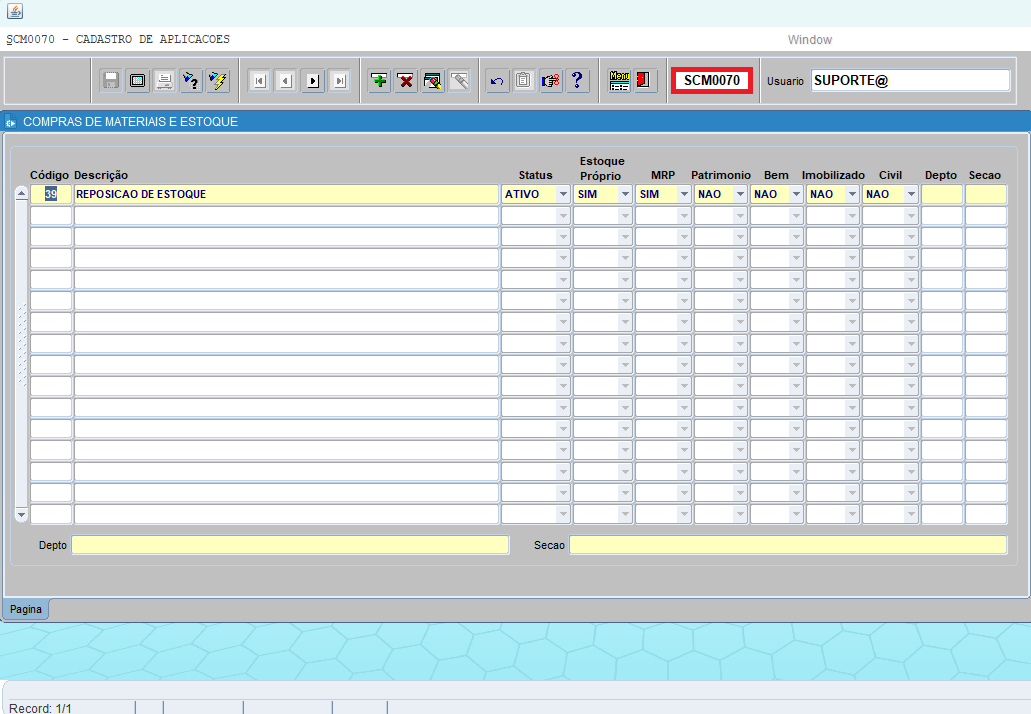Click the Estoque Próprio column header
Screen dimensions: 1031x714
(602, 168)
